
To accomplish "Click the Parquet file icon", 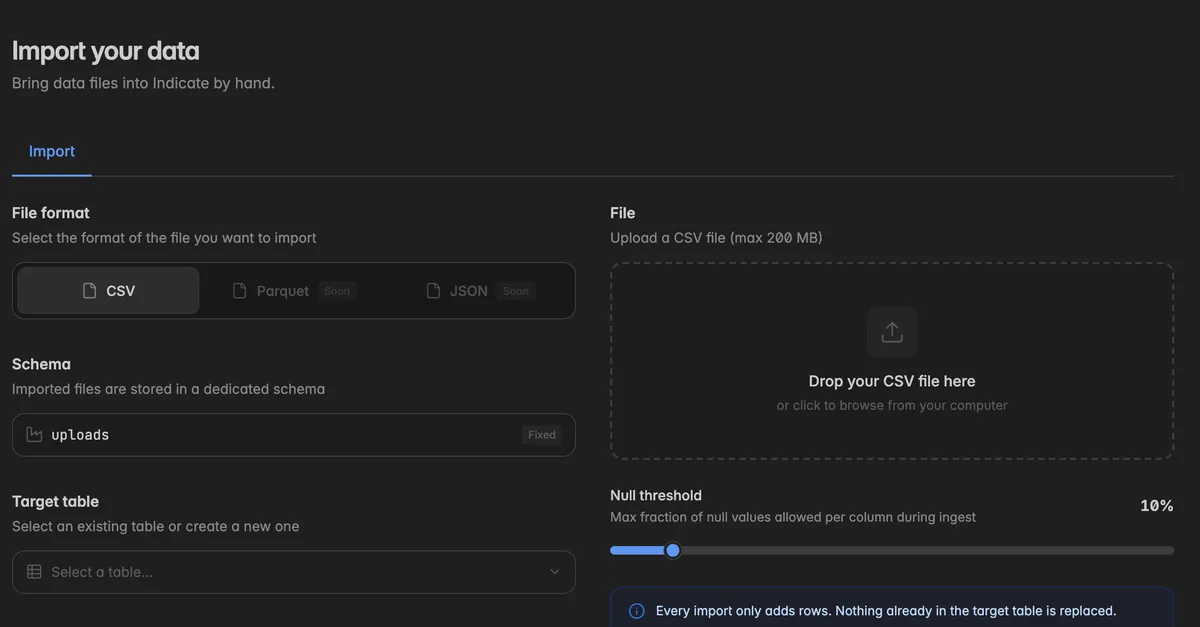I will (x=240, y=291).
